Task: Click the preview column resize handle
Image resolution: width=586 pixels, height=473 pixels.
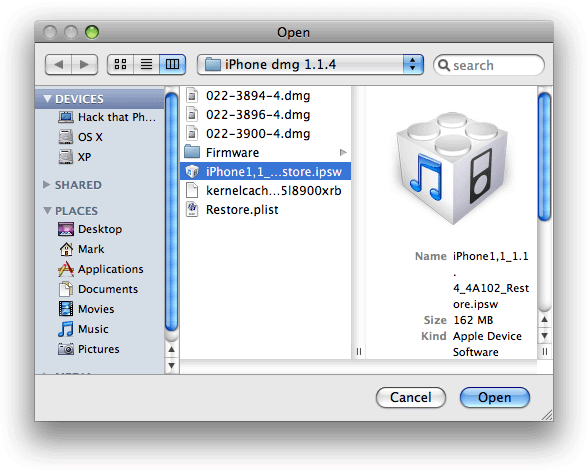Action: tap(545, 351)
